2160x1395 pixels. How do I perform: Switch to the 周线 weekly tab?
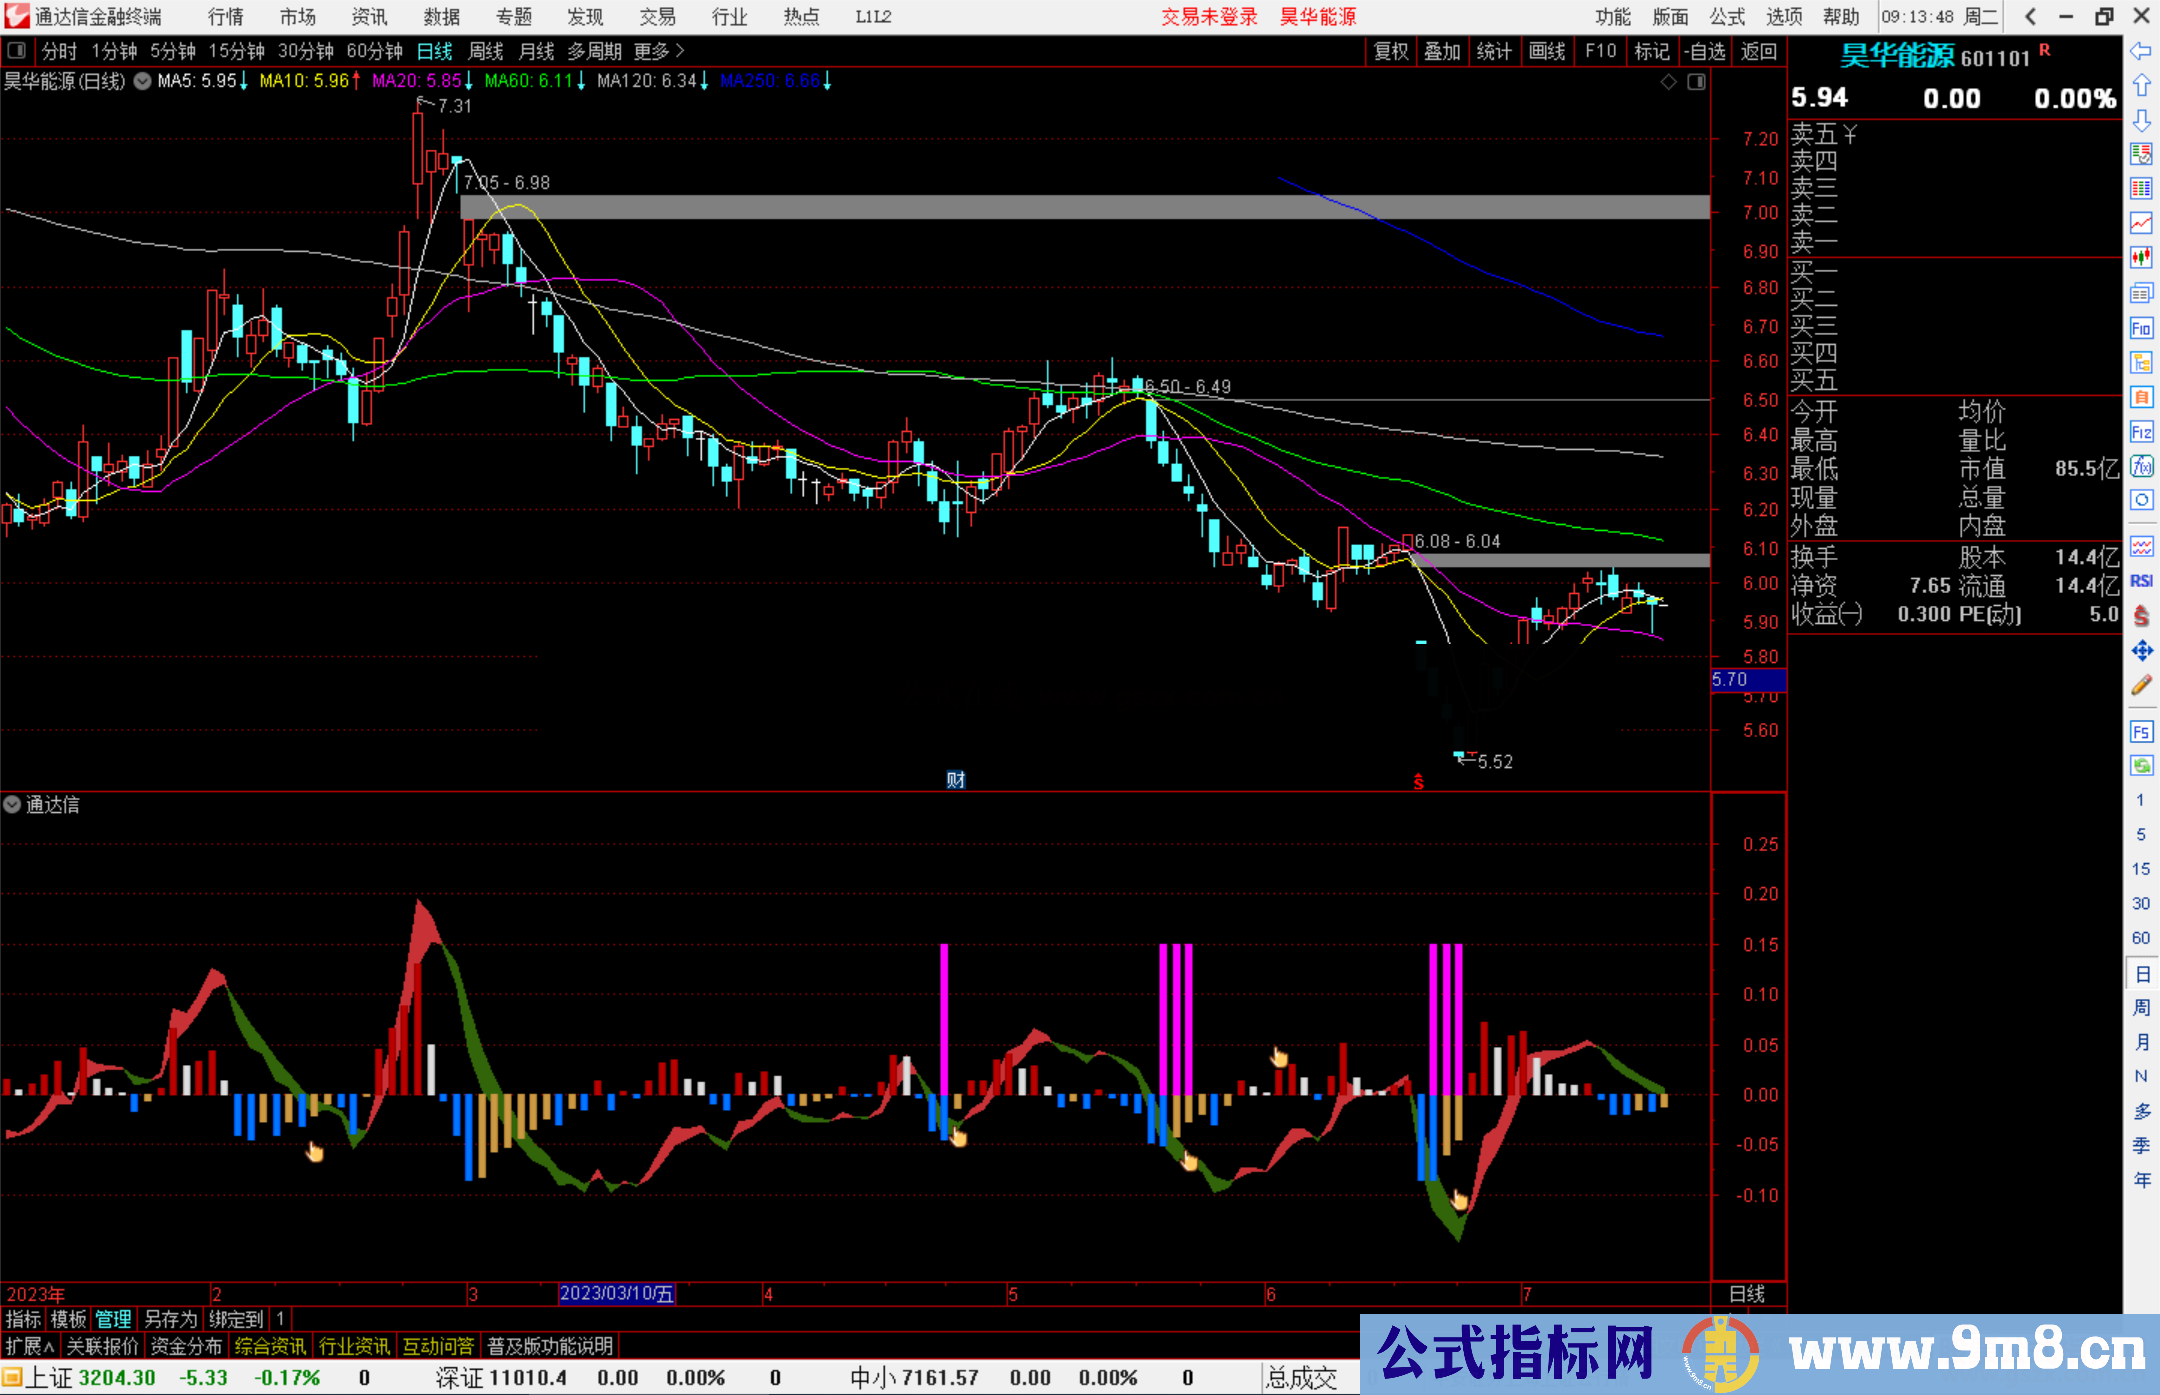[x=486, y=51]
